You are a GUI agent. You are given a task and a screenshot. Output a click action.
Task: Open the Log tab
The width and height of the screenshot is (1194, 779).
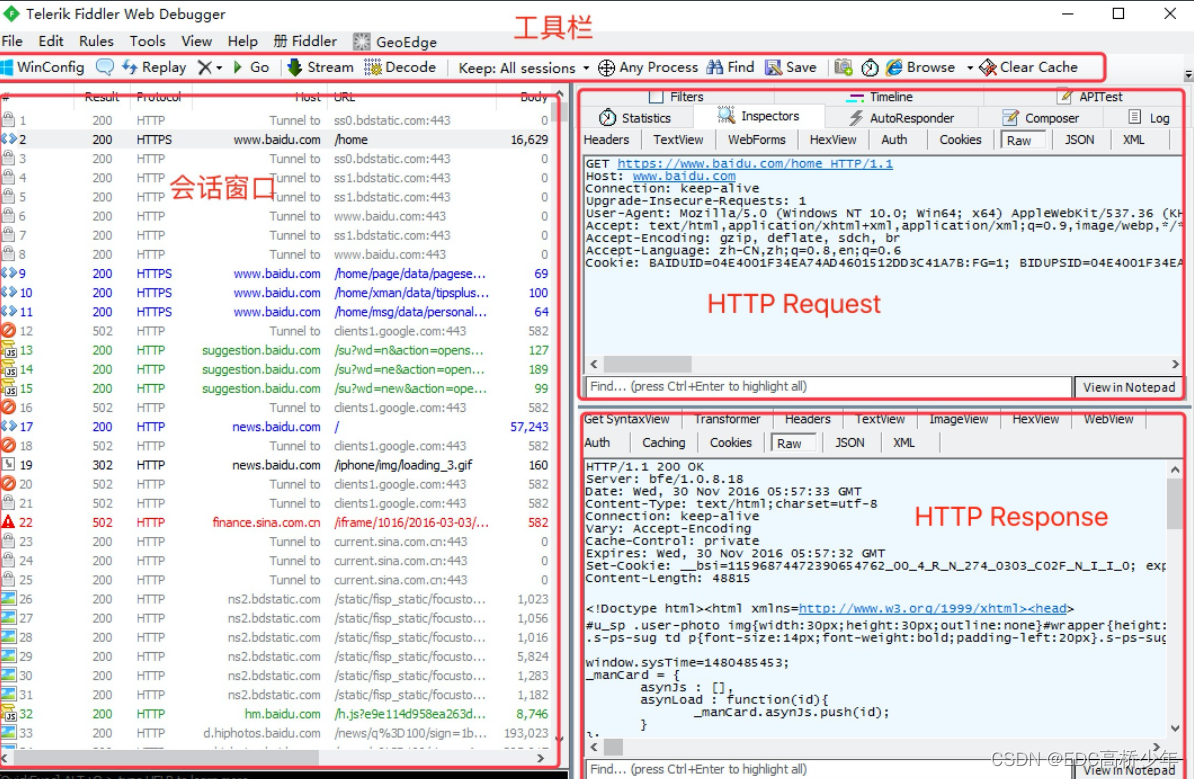(x=1149, y=118)
